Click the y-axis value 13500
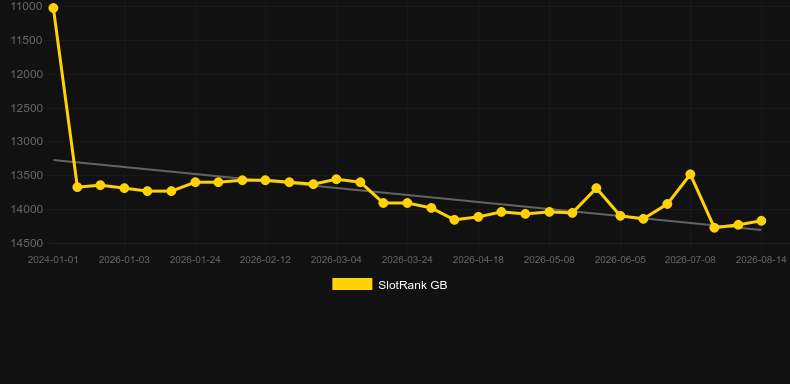Image resolution: width=790 pixels, height=384 pixels. point(26,175)
